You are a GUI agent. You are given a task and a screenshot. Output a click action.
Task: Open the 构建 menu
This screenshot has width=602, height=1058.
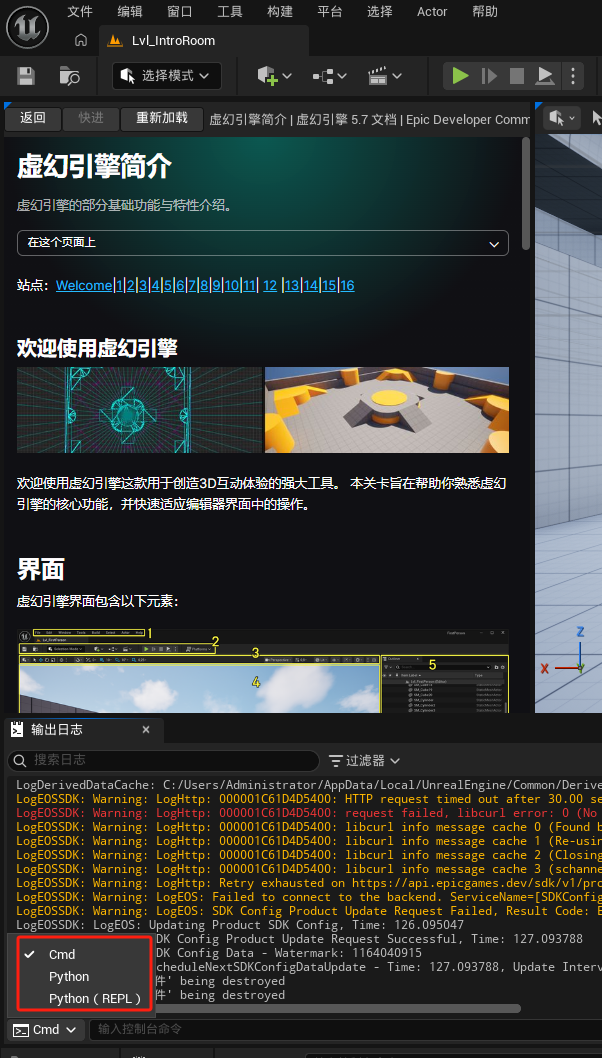(x=280, y=11)
